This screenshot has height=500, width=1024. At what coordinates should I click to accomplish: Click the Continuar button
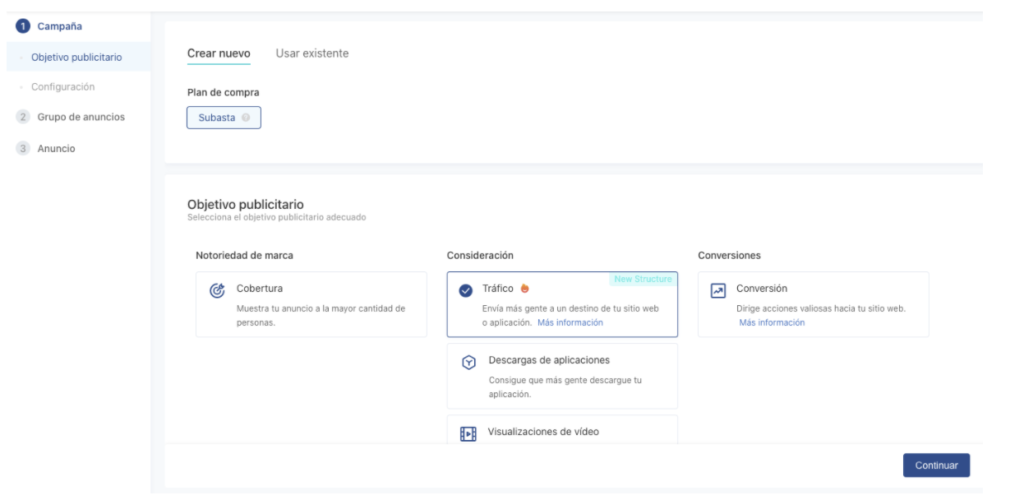click(936, 465)
